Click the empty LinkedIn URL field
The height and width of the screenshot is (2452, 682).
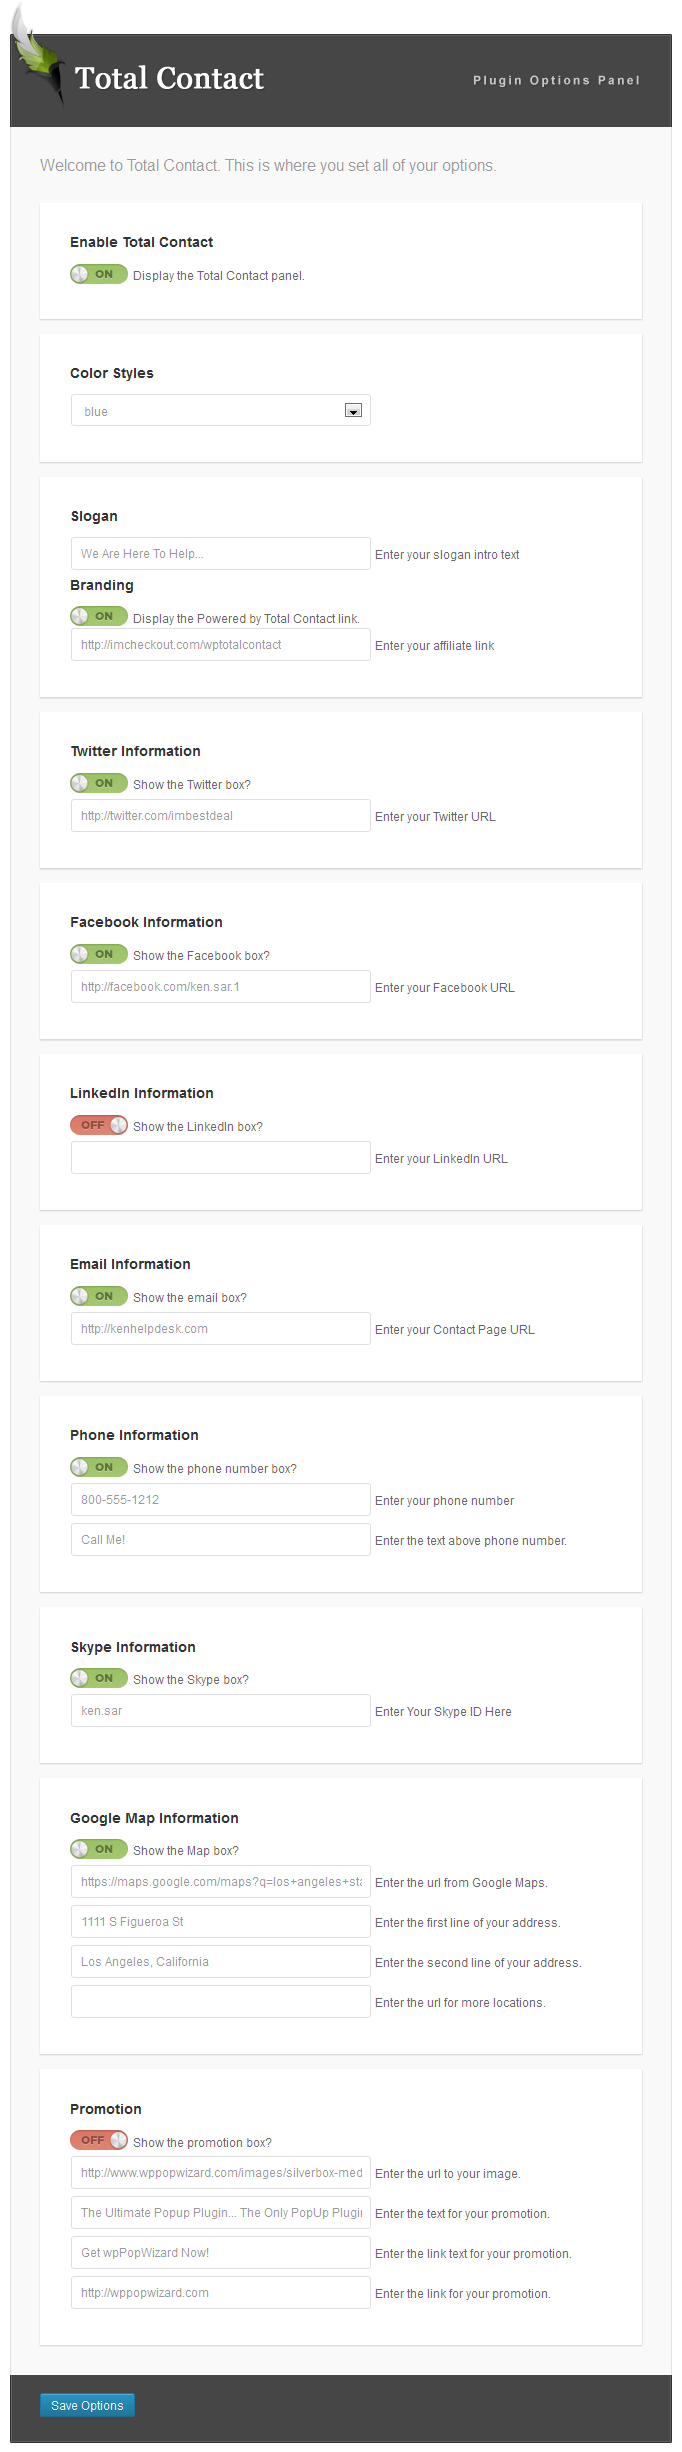221,1158
